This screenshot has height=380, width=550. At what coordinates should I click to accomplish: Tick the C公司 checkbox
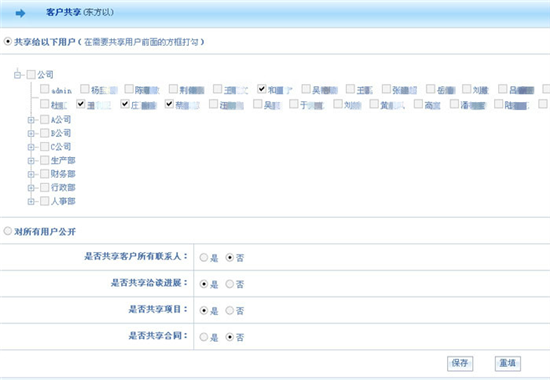(45, 146)
